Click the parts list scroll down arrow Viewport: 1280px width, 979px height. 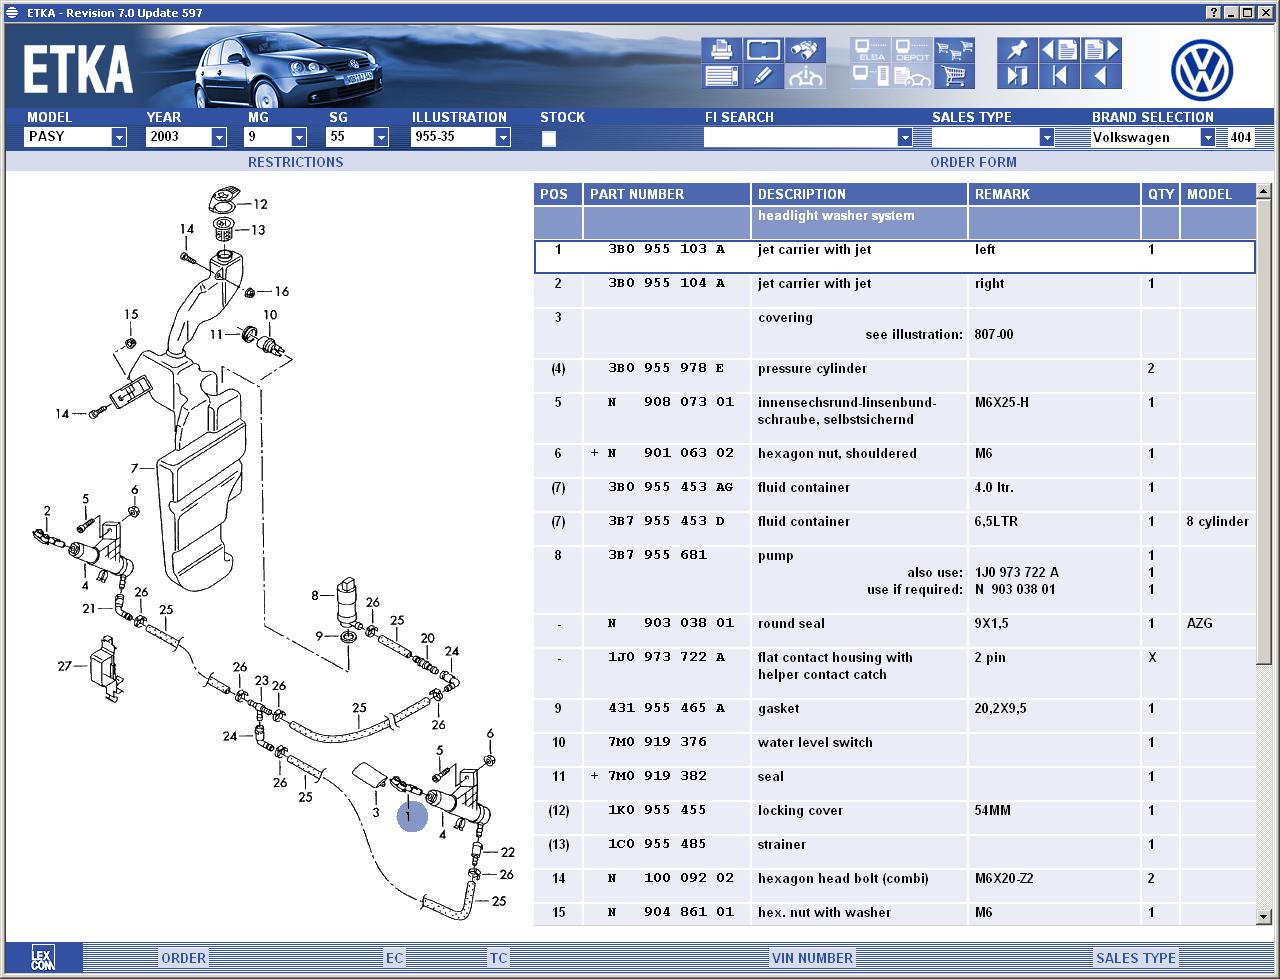1263,916
